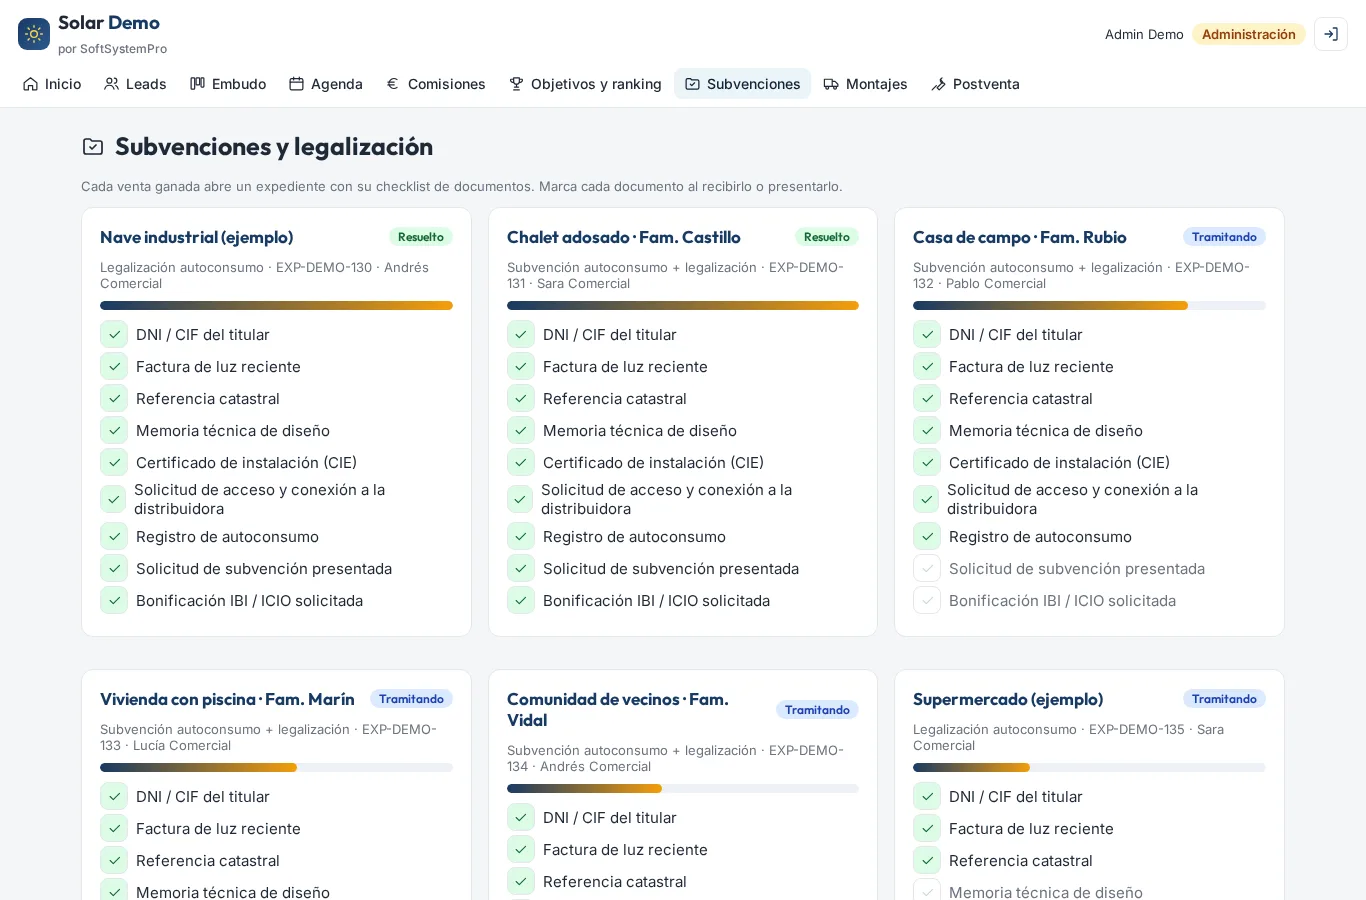The width and height of the screenshot is (1366, 900).
Task: Open Objetivos y ranking
Action: point(585,84)
